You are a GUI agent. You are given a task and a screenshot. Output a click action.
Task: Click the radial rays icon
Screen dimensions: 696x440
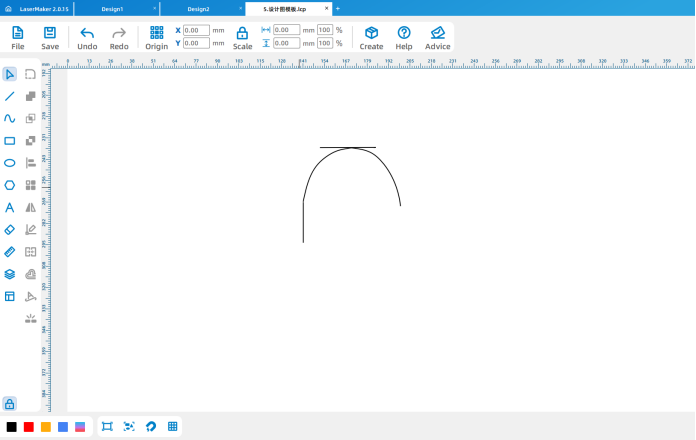pos(30,318)
